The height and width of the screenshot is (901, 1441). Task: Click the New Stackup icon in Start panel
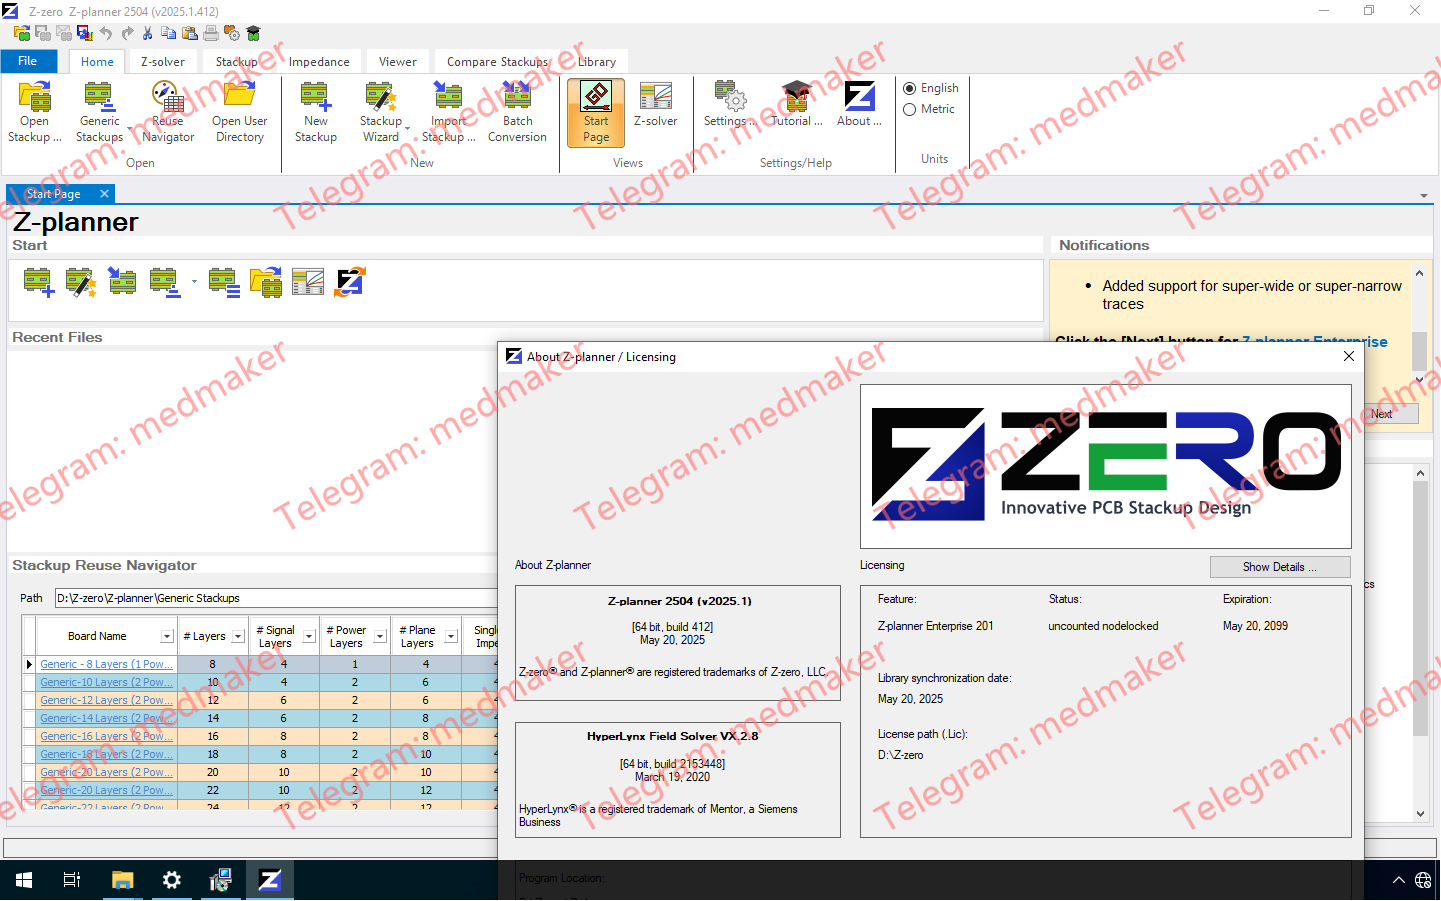(39, 282)
